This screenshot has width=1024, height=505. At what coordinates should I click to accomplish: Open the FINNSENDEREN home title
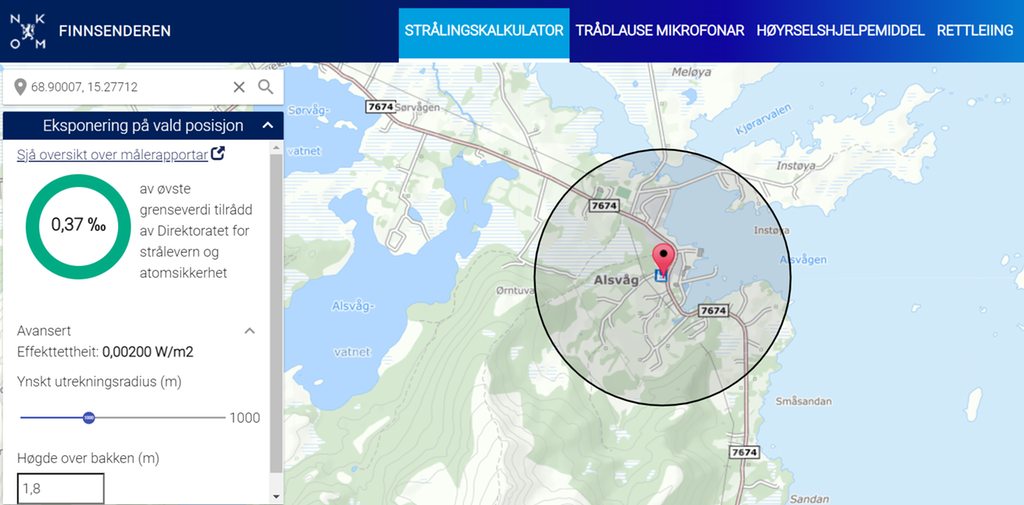[115, 31]
